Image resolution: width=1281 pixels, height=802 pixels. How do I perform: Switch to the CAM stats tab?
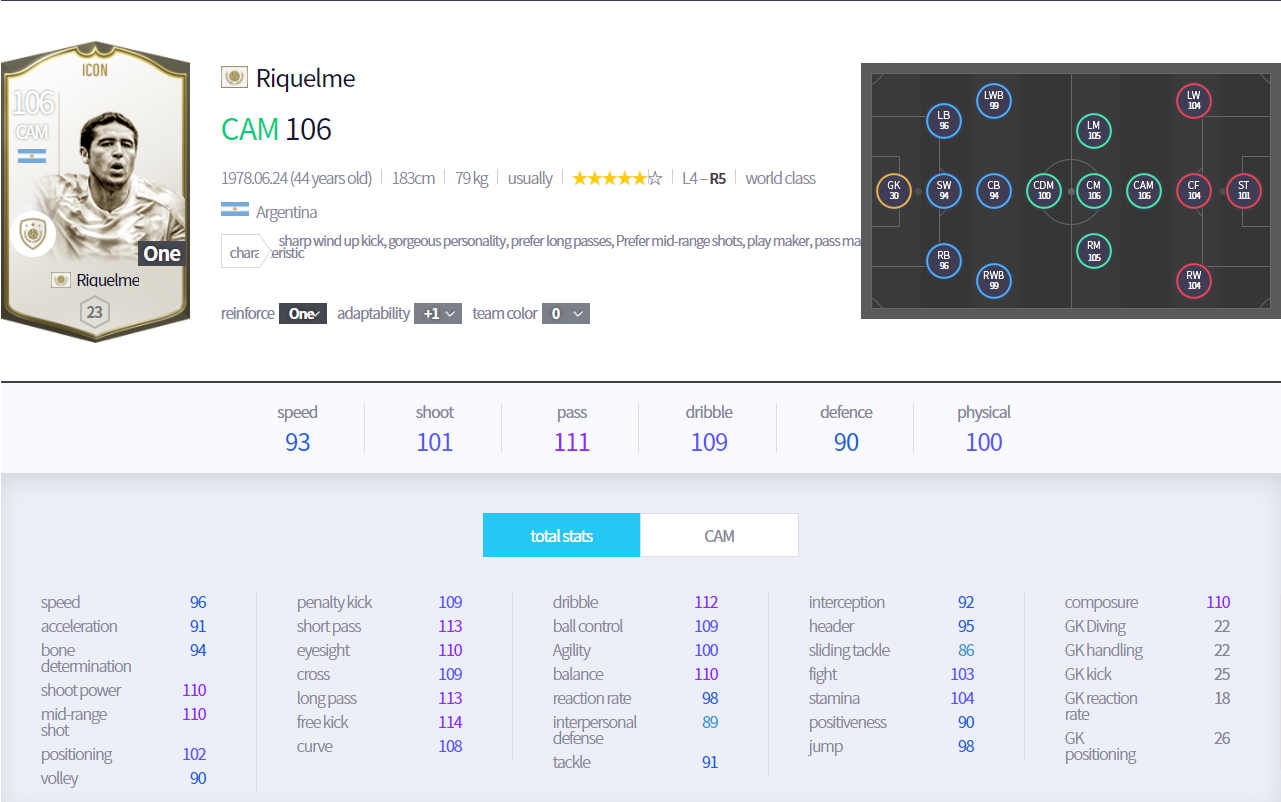[x=719, y=536]
